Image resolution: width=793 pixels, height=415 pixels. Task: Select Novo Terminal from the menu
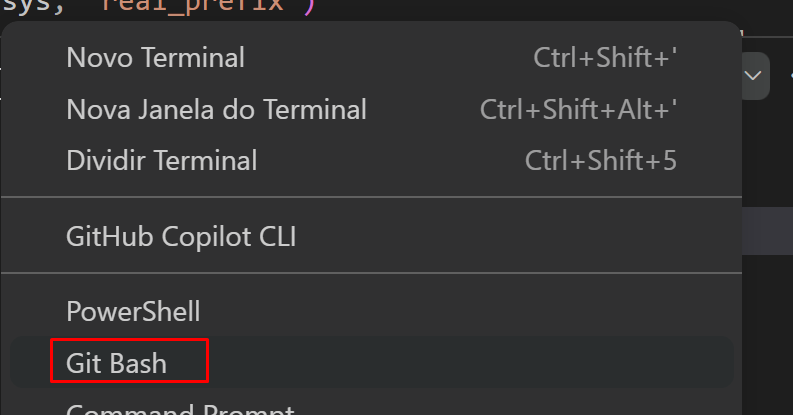point(155,57)
